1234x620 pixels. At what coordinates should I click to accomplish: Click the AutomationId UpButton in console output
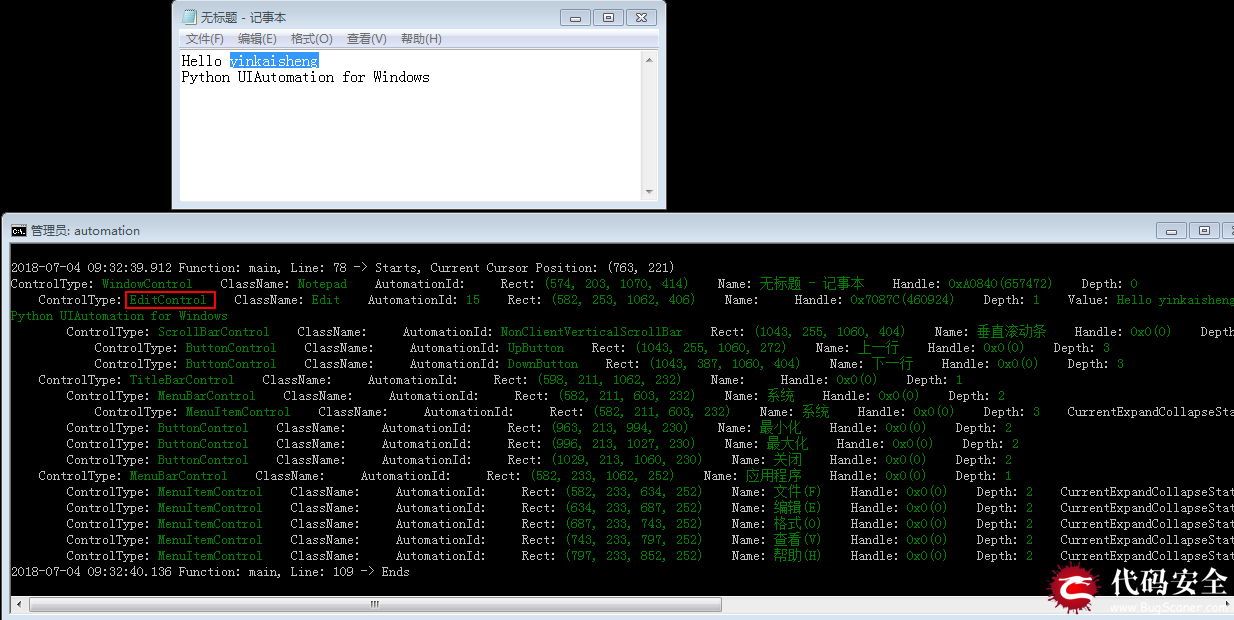536,348
